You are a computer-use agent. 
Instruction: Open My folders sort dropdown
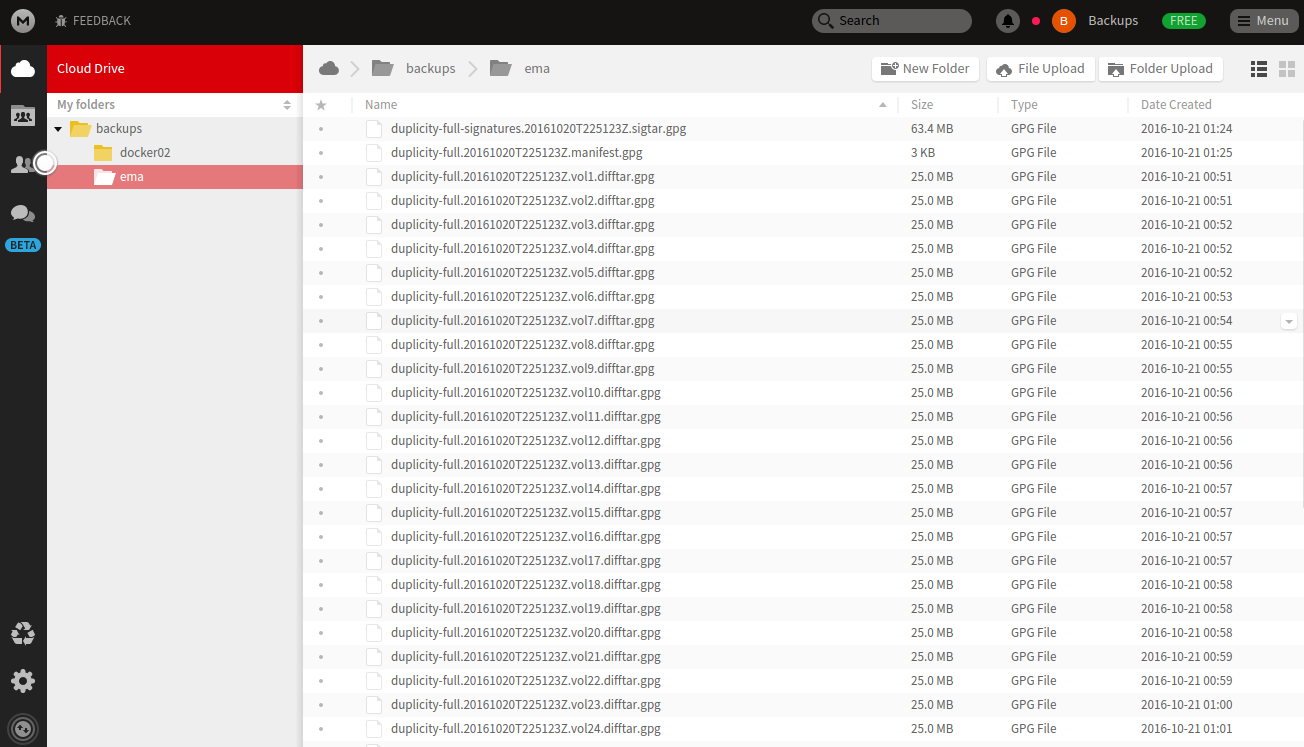pos(287,105)
